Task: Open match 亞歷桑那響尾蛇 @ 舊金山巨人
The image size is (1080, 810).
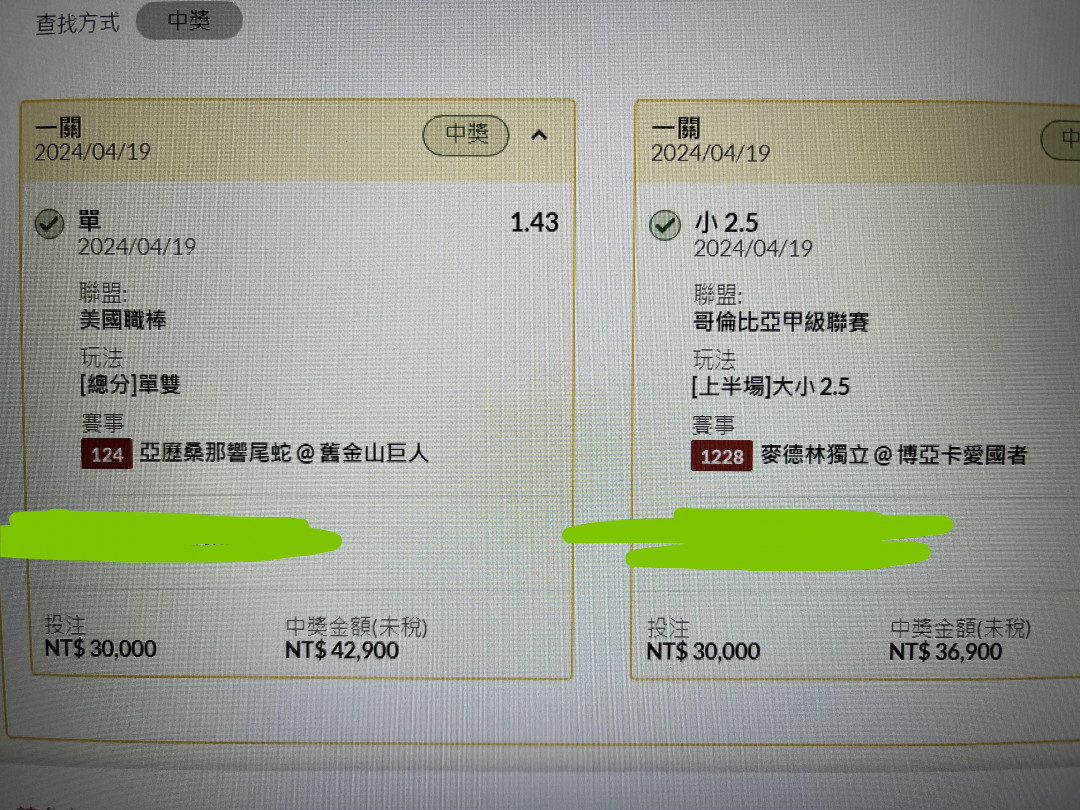Action: 284,453
